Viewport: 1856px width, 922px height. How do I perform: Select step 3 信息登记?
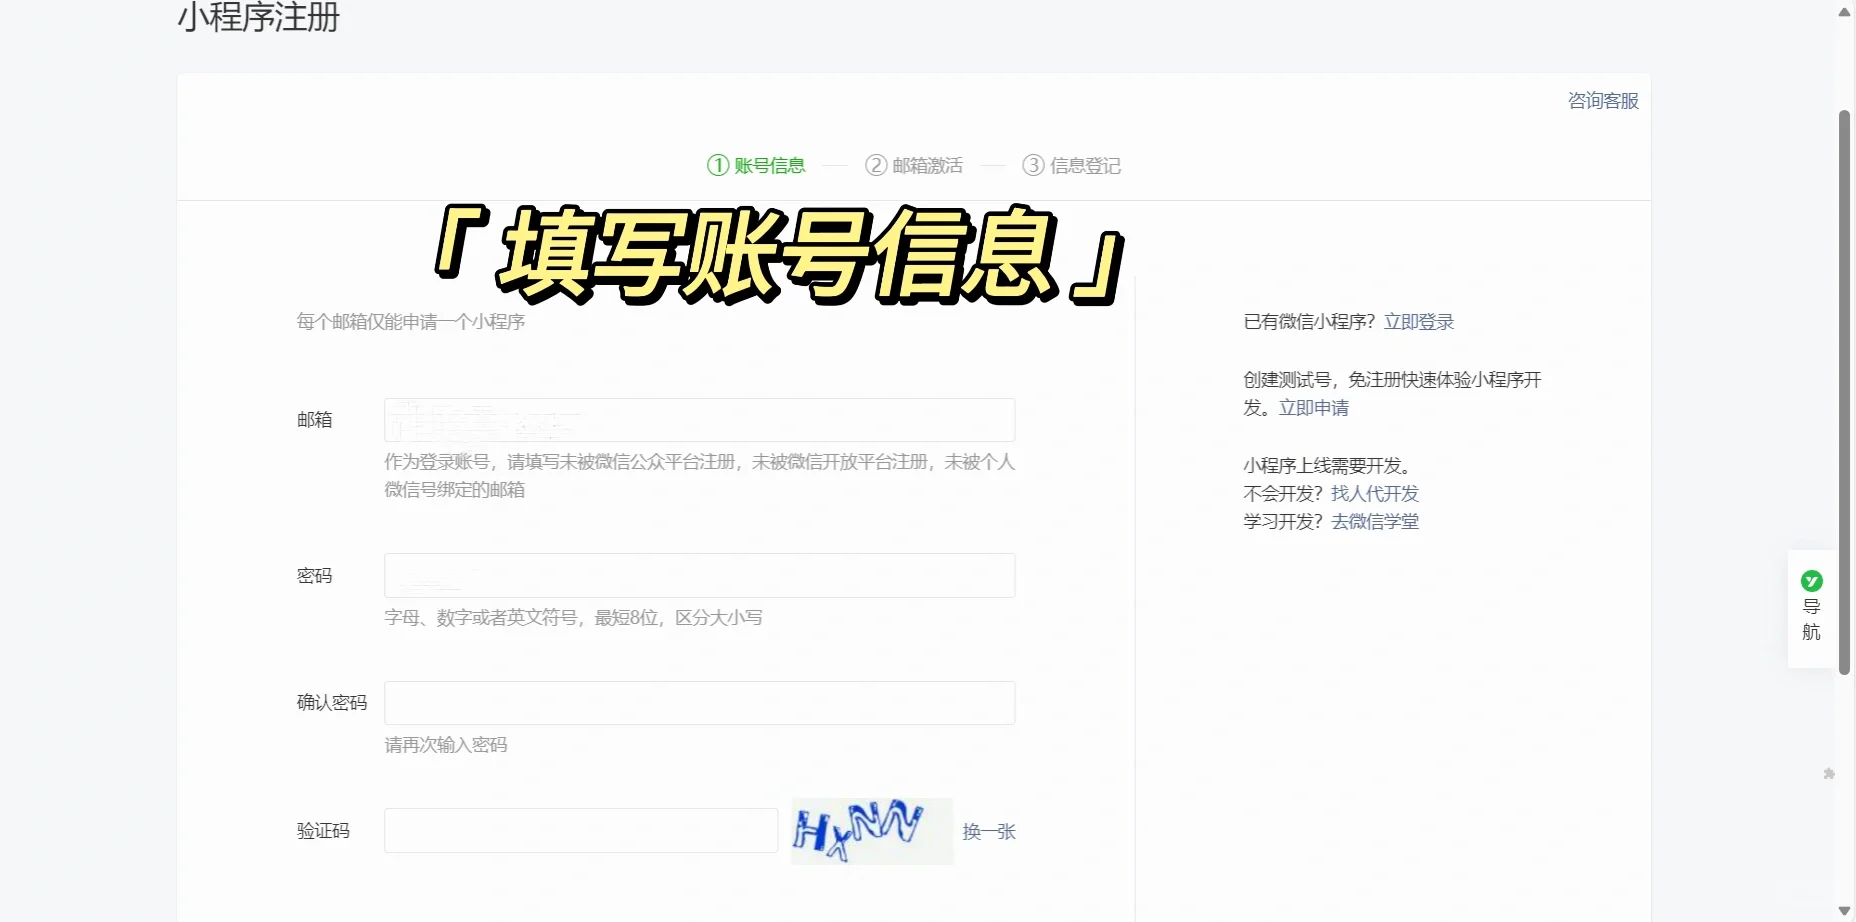click(1071, 166)
